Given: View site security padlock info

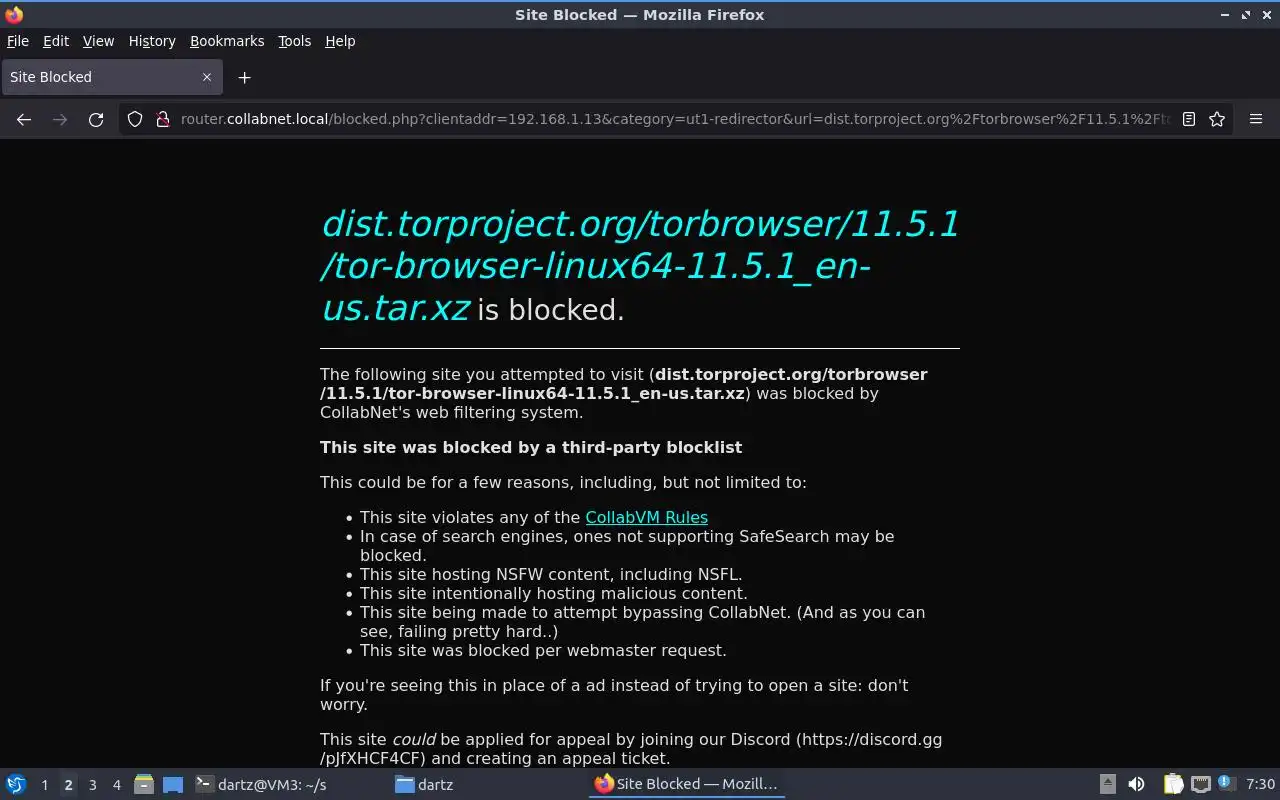Looking at the screenshot, I should click(162, 119).
